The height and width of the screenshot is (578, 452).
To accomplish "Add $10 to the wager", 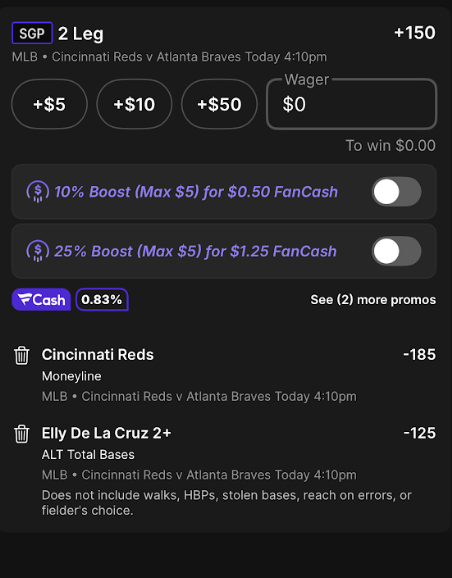I will pyautogui.click(x=134, y=104).
